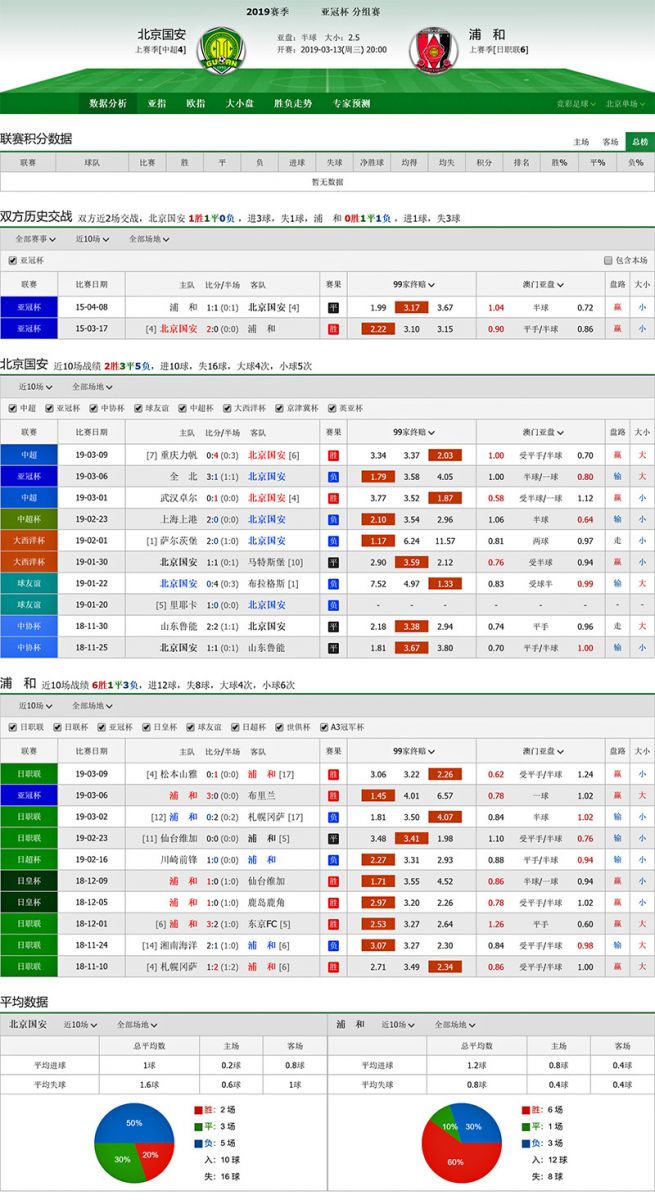Screen dimensions: 655x1200
Task: Click the 大西洋杯 tag of 19-02-01
Action: (x=29, y=540)
